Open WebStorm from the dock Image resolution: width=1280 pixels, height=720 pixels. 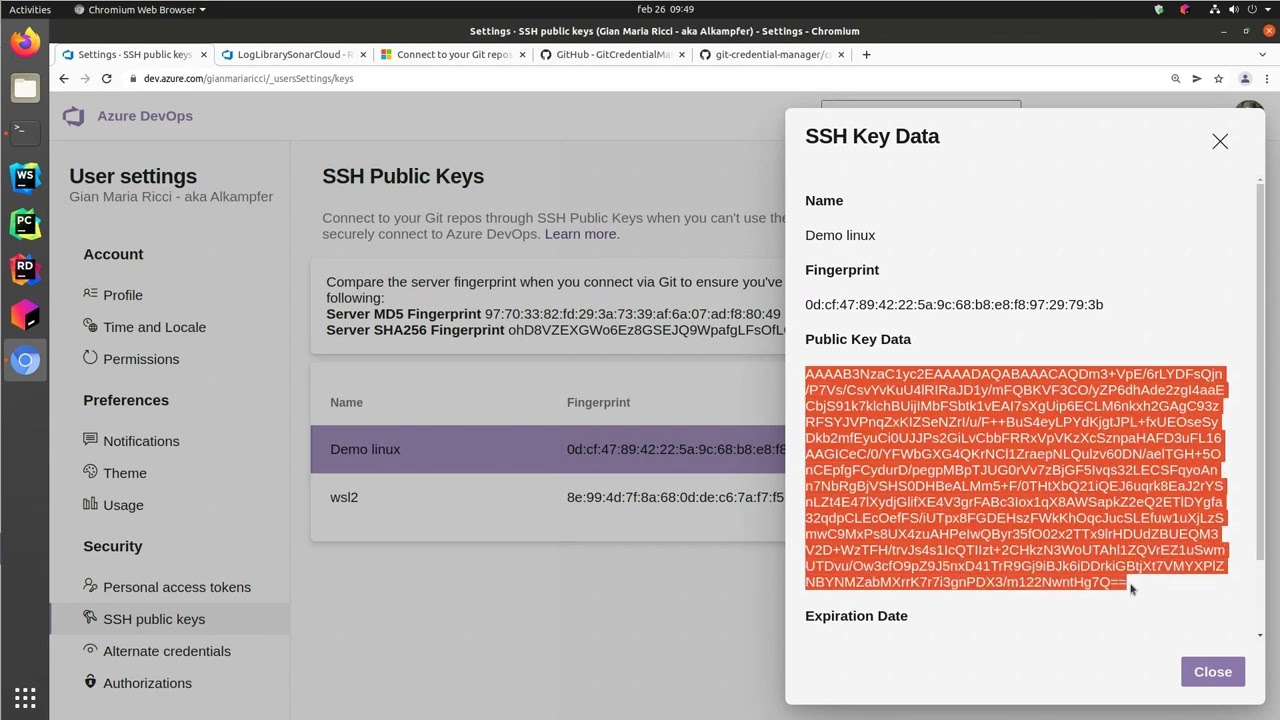click(x=25, y=178)
